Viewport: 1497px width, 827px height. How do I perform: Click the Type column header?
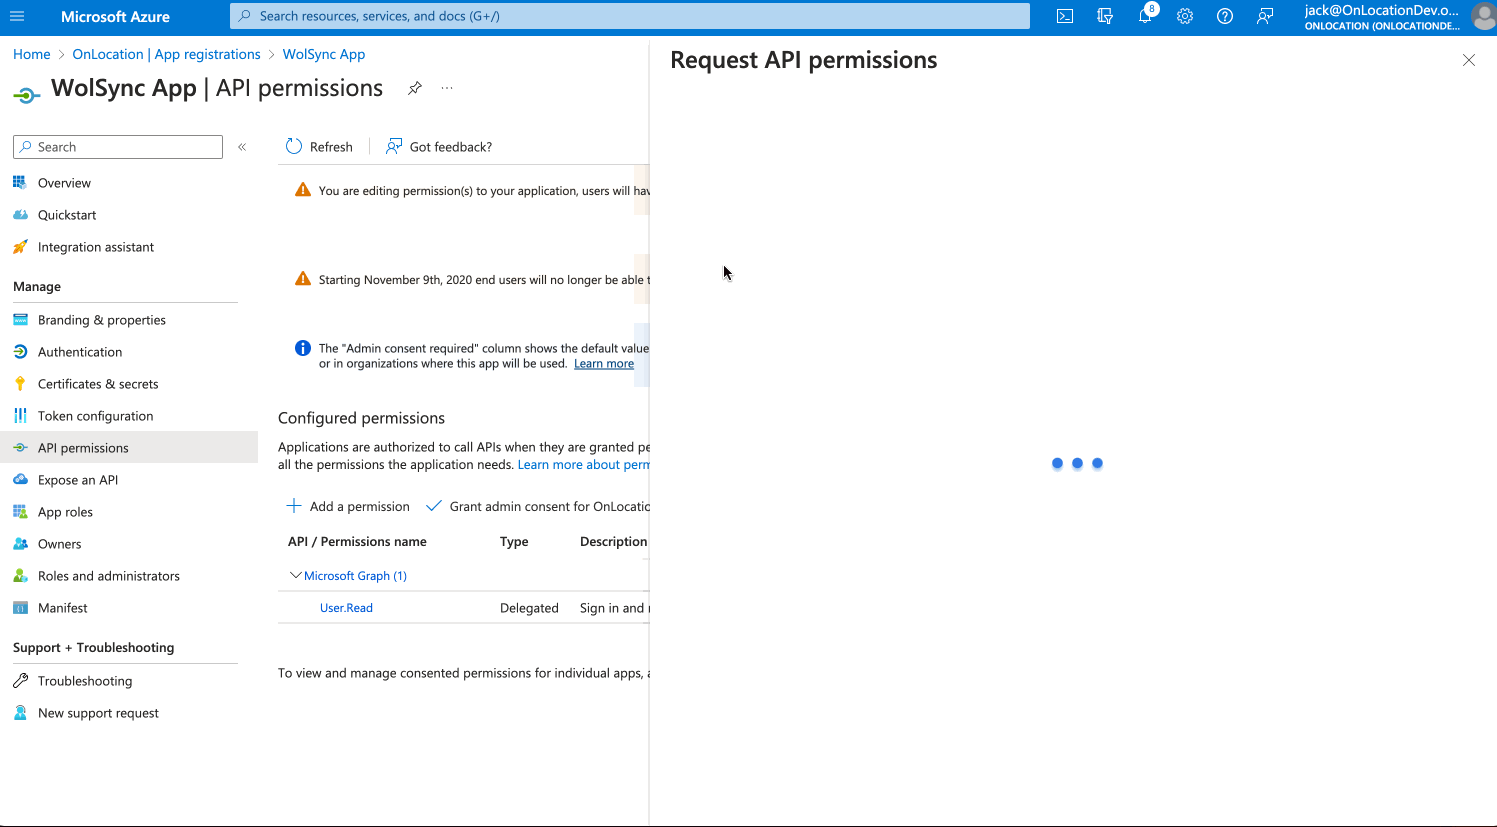514,542
